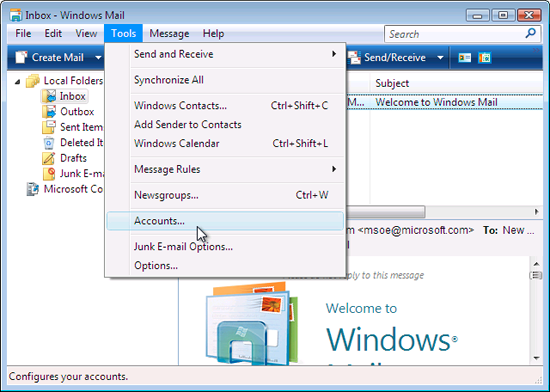Click preview pane scroll down arrow
This screenshot has height=392, width=550.
click(x=536, y=358)
